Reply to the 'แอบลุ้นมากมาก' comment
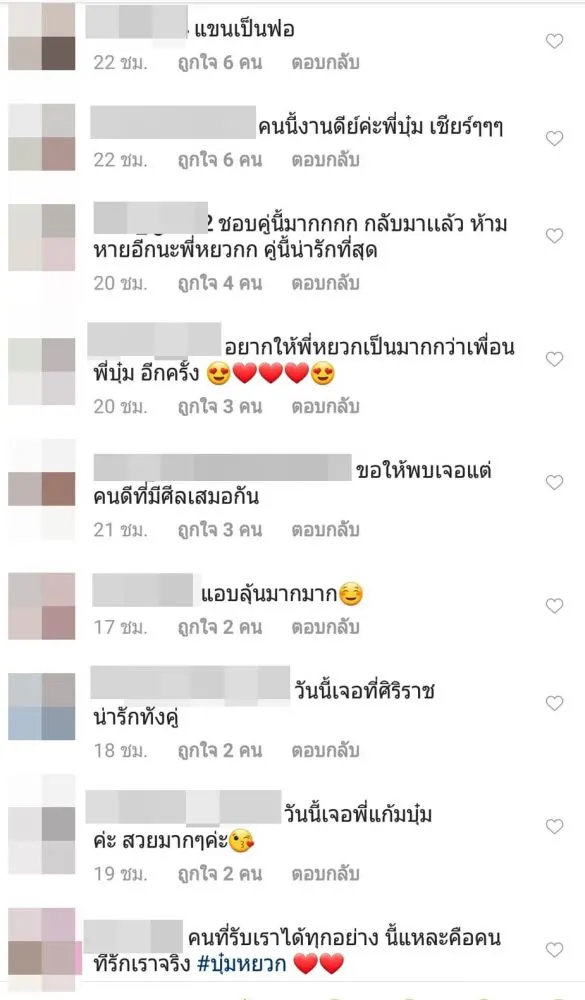The image size is (585, 1000). pyautogui.click(x=325, y=628)
